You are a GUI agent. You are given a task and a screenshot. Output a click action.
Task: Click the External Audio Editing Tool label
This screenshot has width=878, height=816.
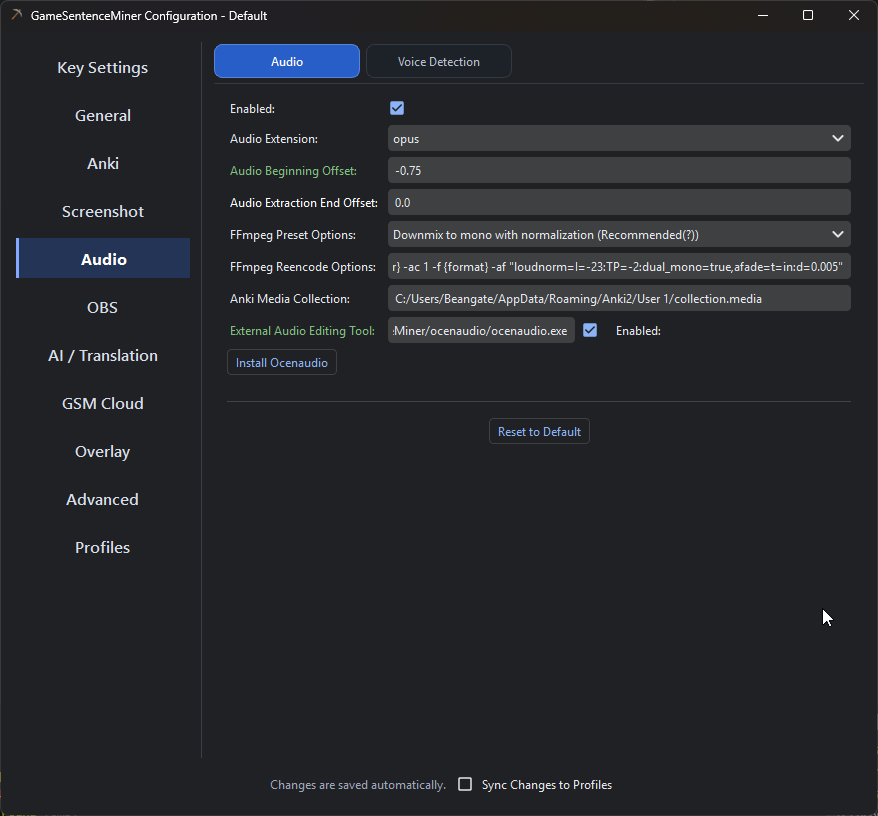[302, 331]
